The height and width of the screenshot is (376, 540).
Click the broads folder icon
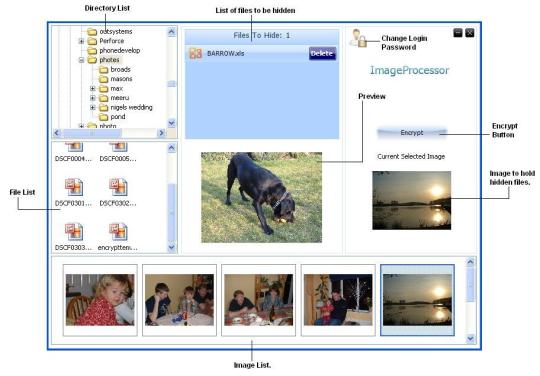point(103,70)
